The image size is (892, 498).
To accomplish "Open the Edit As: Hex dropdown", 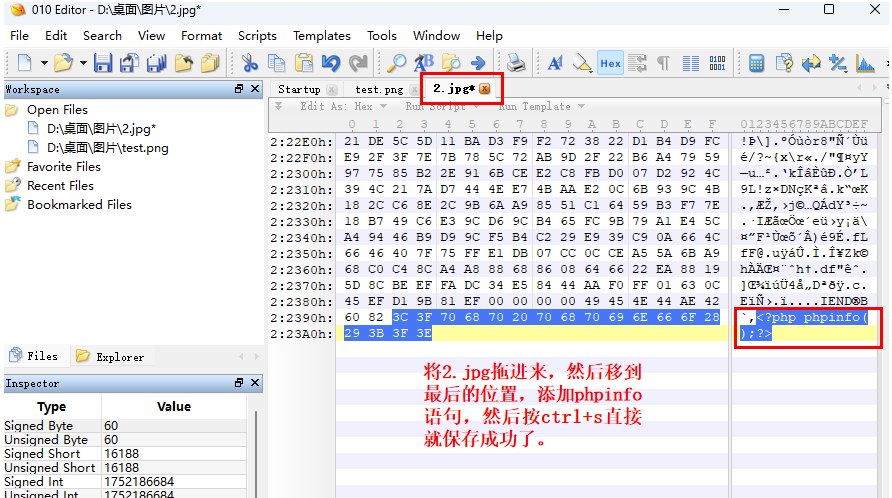I will pos(344,106).
